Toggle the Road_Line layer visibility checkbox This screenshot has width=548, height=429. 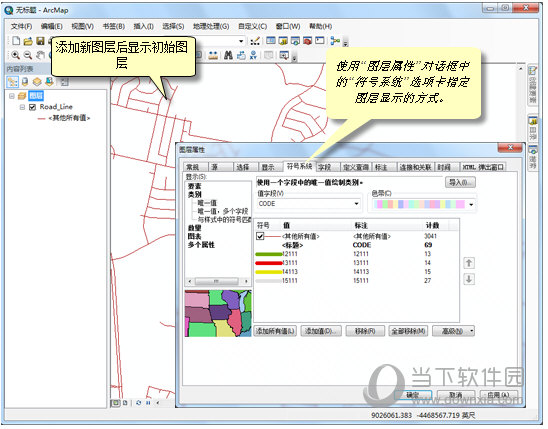tap(33, 107)
